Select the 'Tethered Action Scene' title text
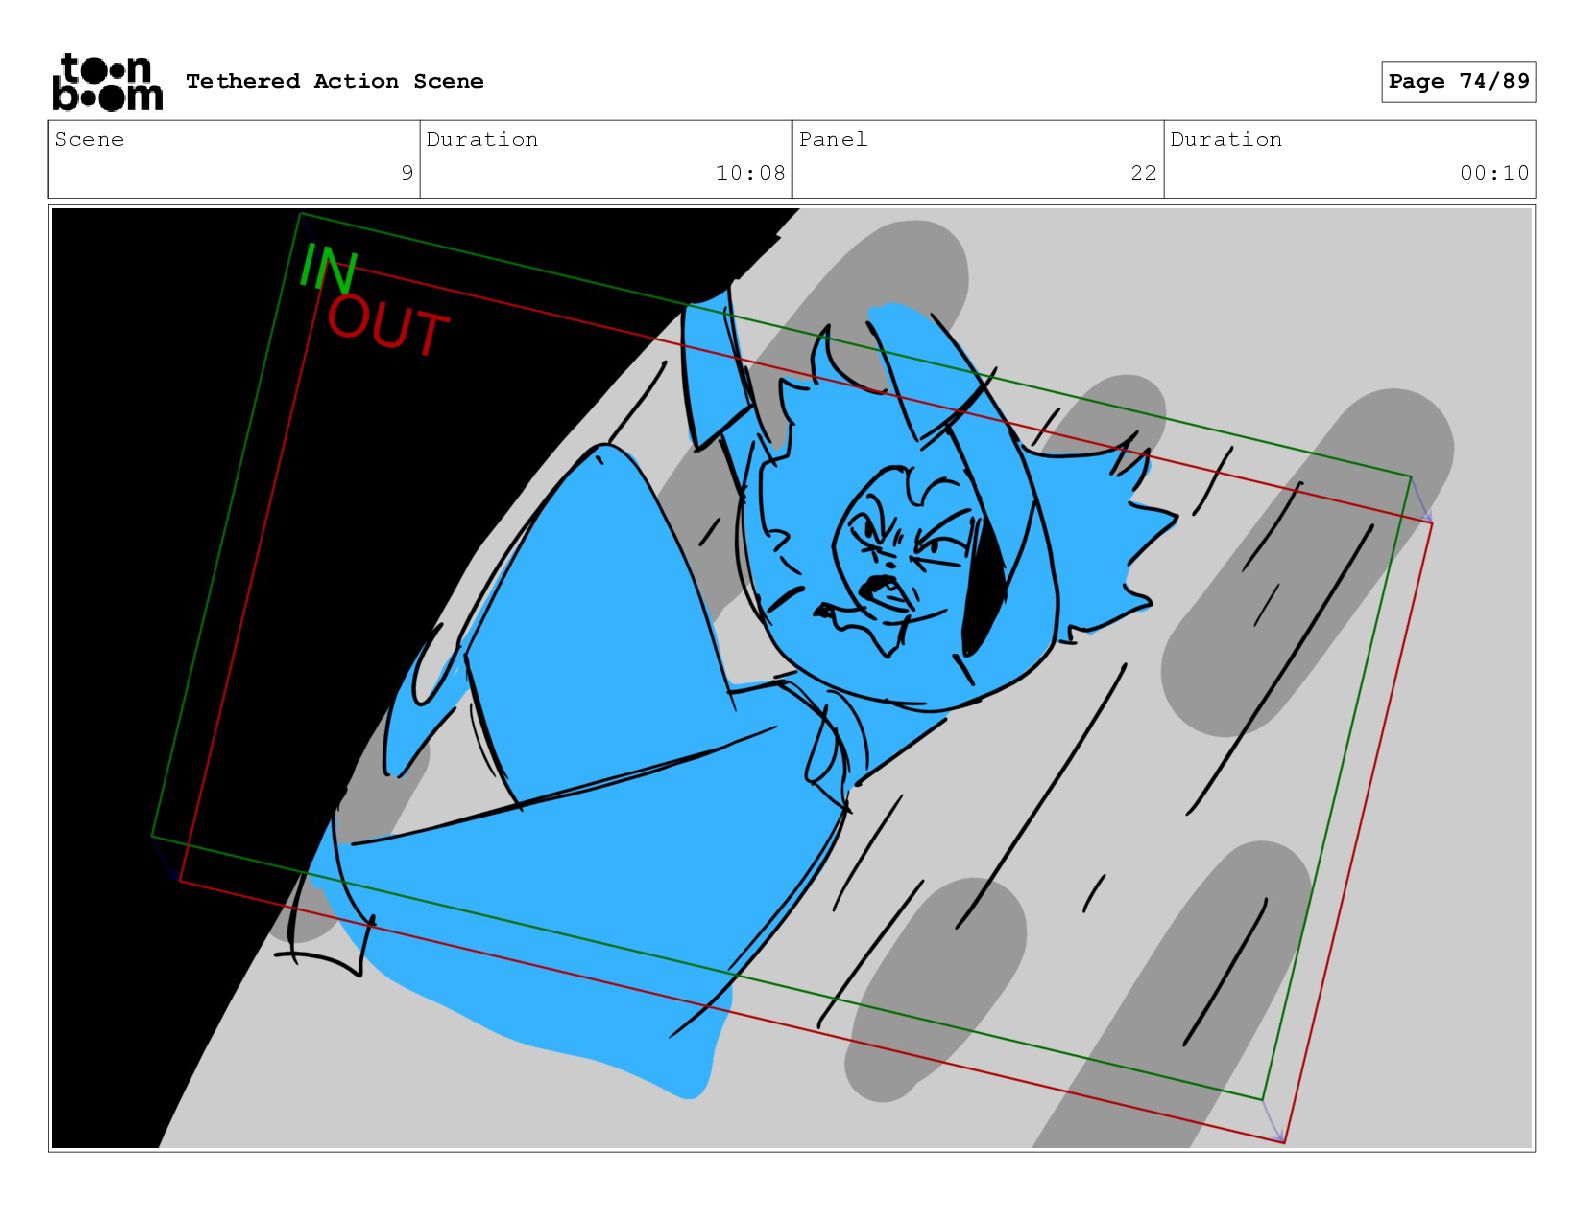Viewport: 1584px width, 1224px height. 334,81
